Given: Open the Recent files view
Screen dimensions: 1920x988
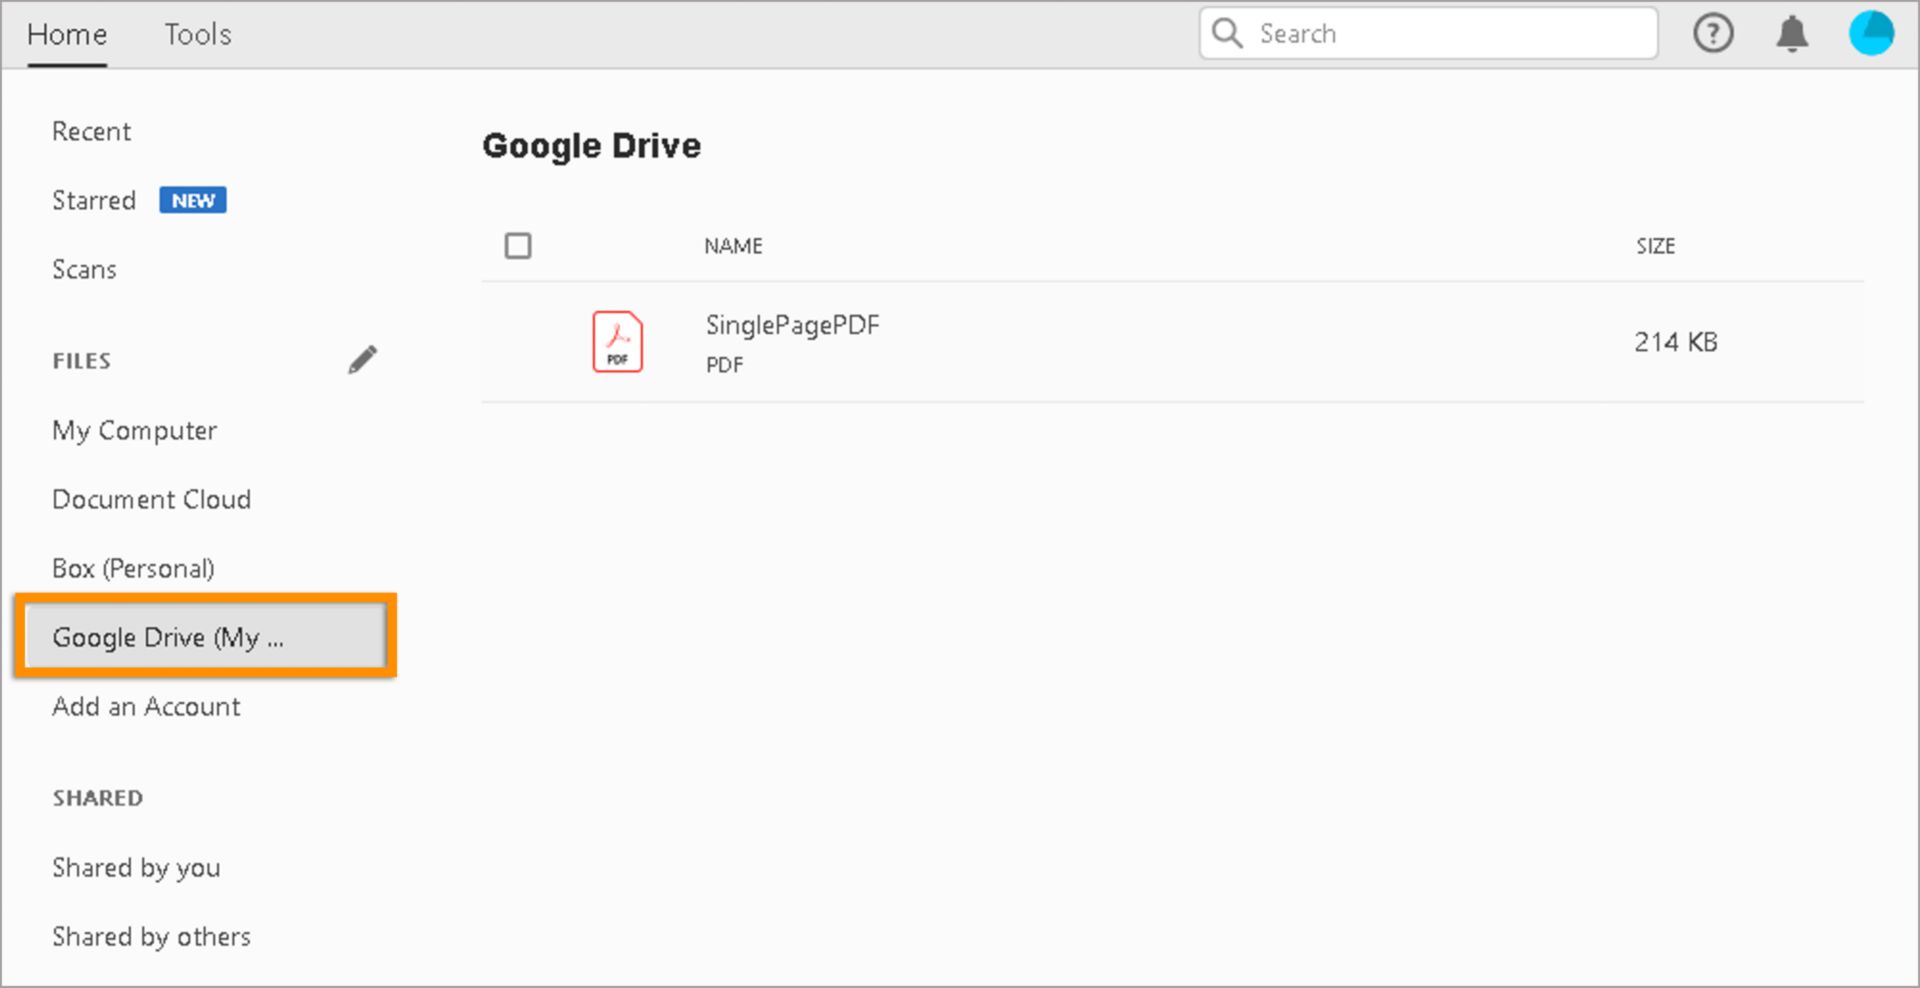Looking at the screenshot, I should pos(91,131).
